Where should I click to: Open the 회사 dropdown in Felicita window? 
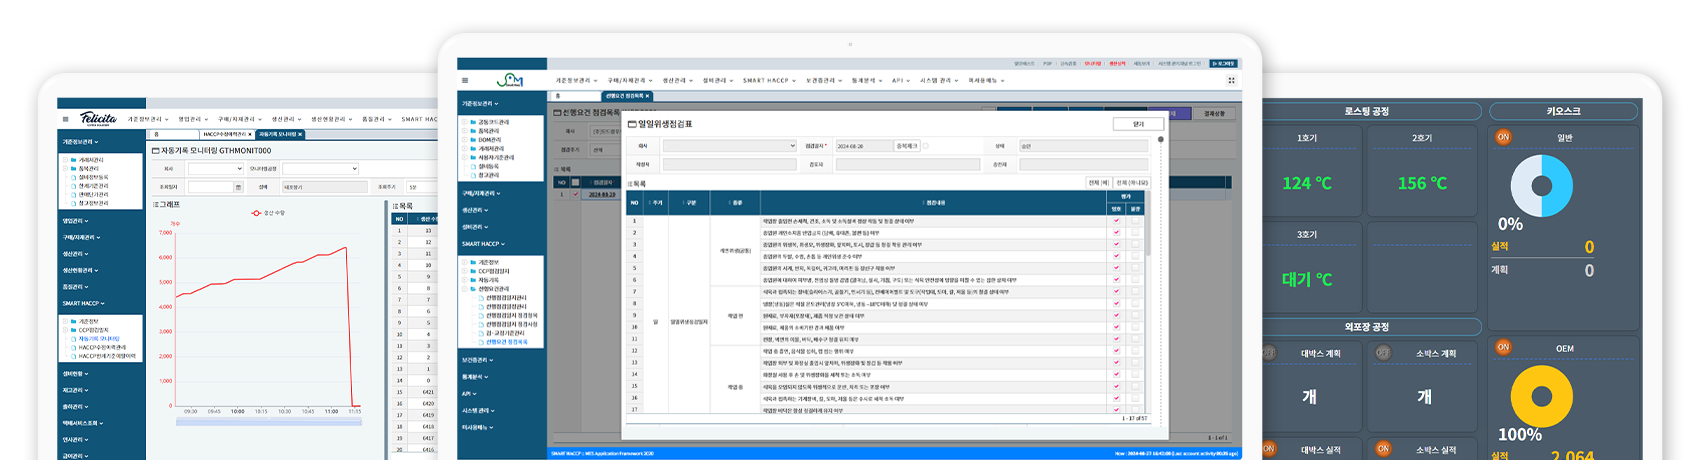point(215,169)
